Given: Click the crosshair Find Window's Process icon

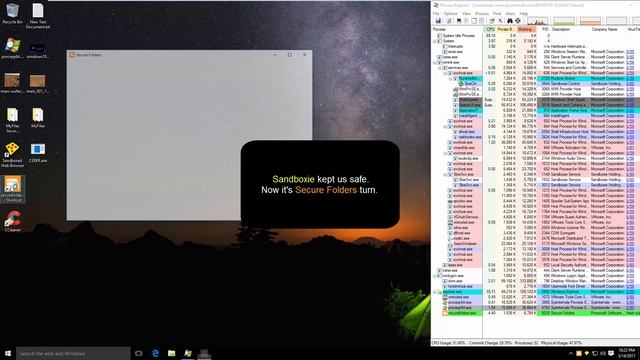Looking at the screenshot, I should (x=518, y=21).
